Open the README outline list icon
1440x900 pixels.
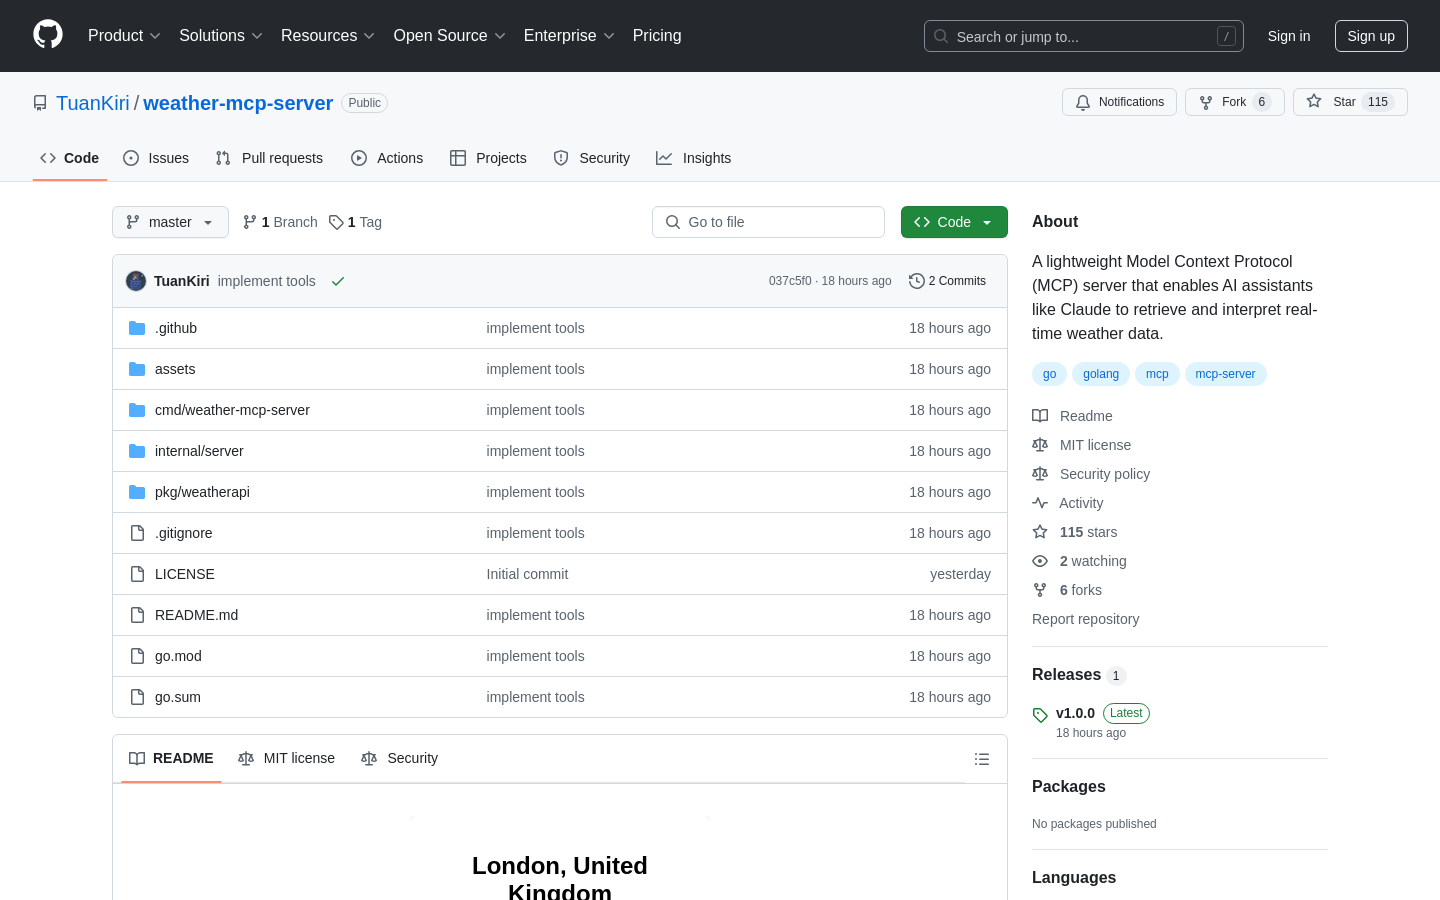982,759
